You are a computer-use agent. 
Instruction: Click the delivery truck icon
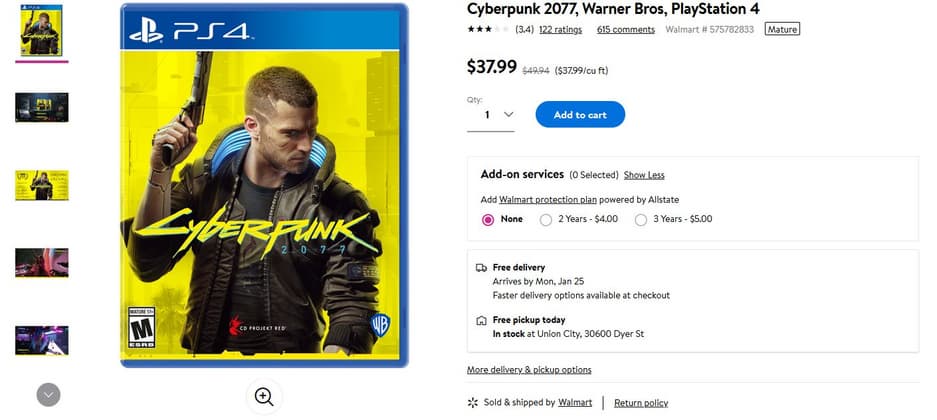click(x=481, y=268)
